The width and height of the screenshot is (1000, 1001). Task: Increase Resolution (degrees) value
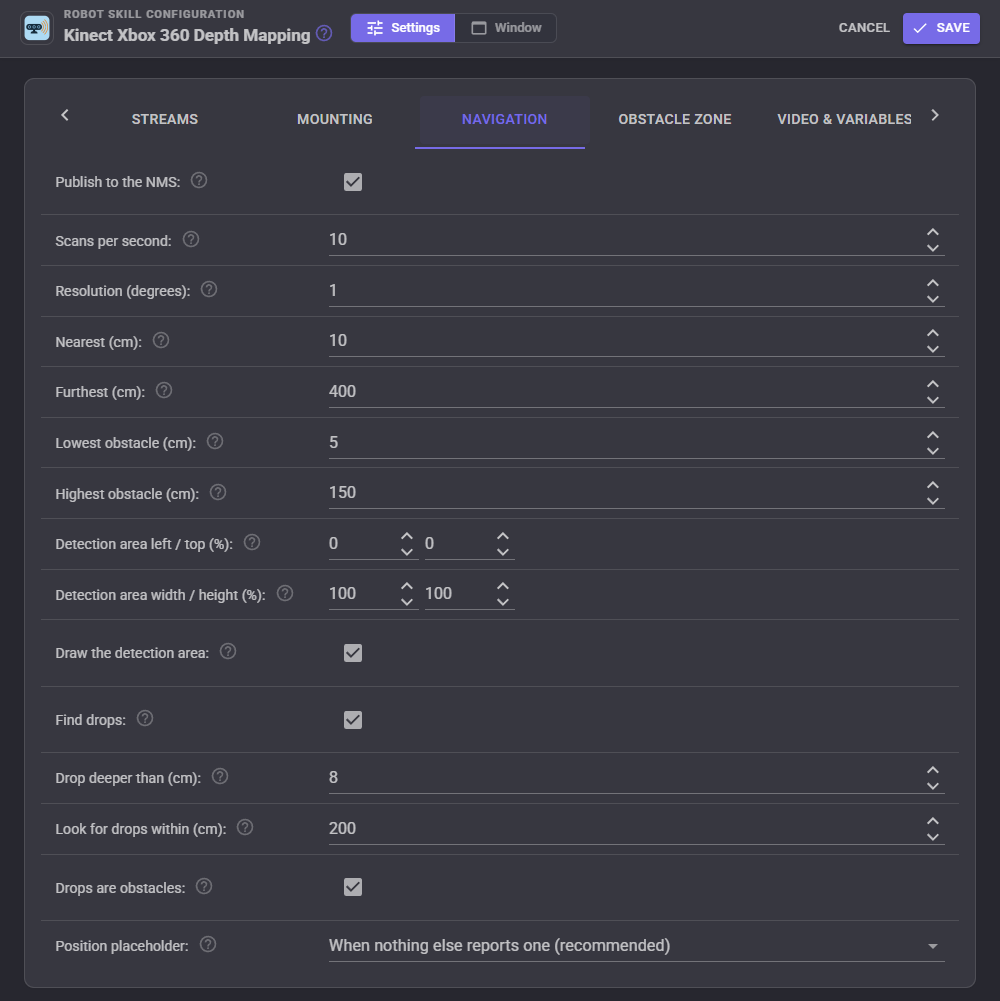point(933,283)
